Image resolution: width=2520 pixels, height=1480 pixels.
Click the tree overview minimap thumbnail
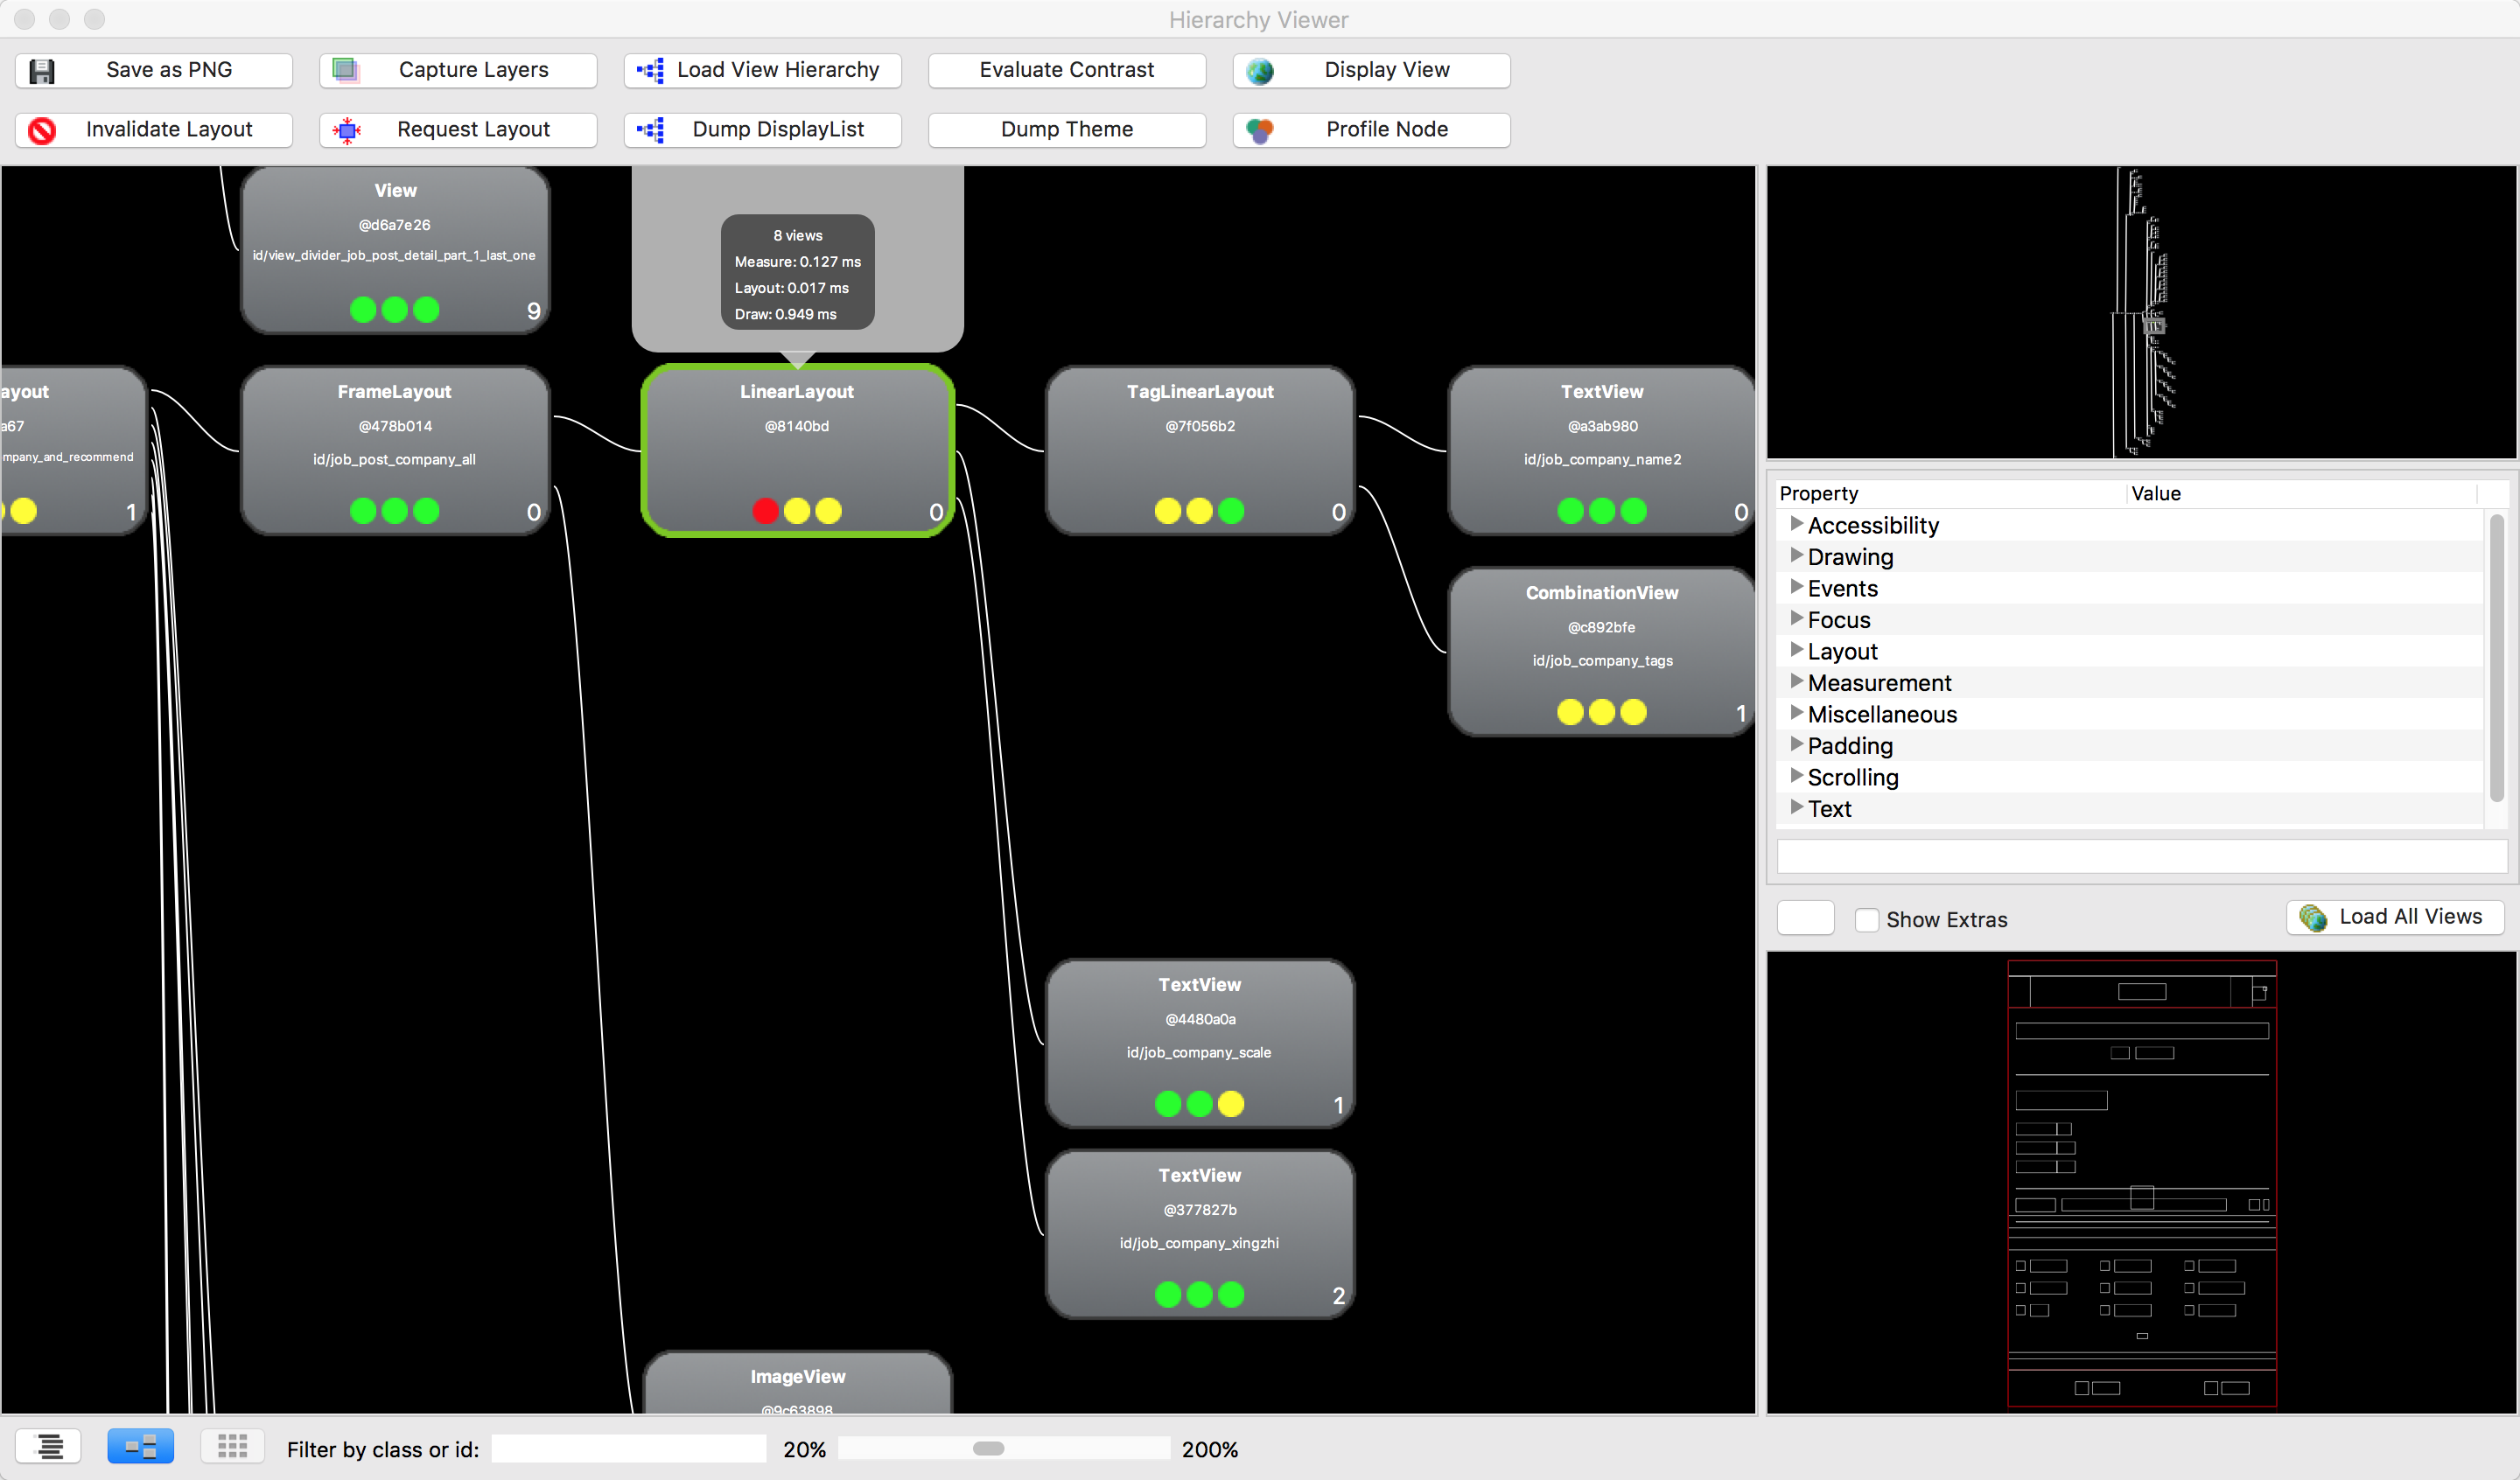pos(2141,312)
